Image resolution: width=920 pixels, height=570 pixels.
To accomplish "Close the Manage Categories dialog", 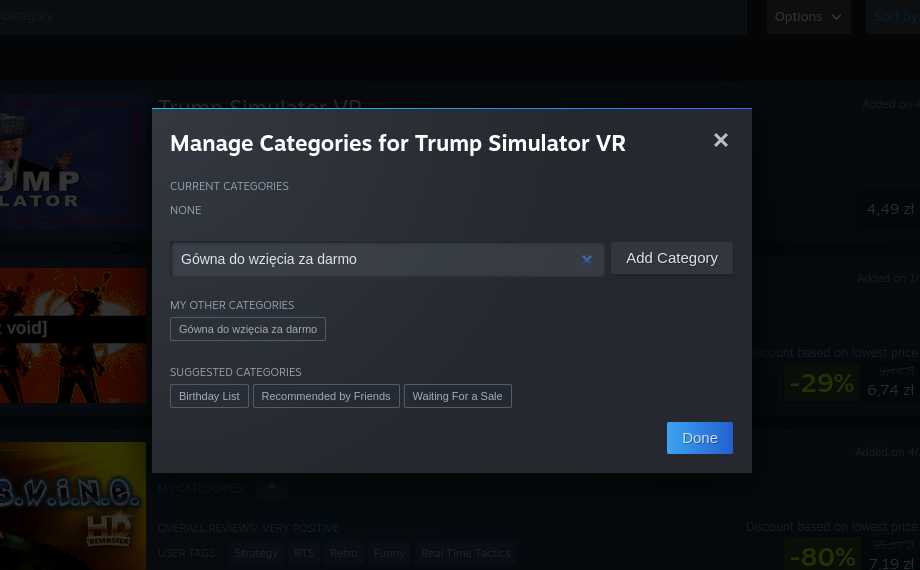I will [721, 140].
